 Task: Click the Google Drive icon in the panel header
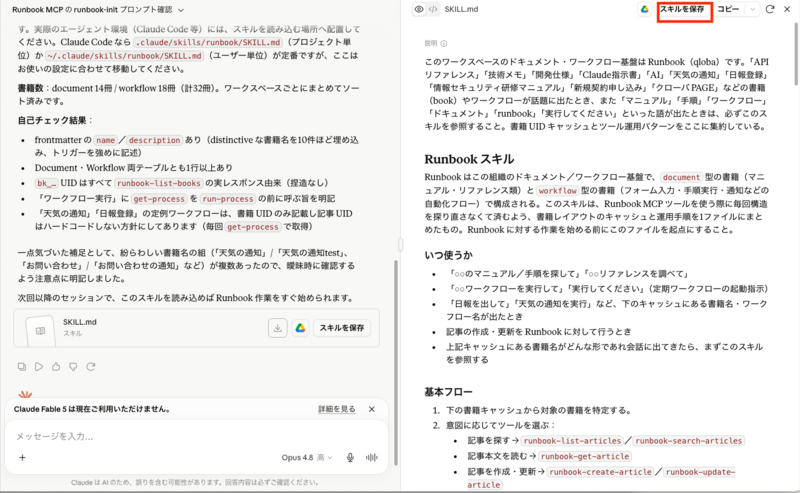tap(645, 9)
